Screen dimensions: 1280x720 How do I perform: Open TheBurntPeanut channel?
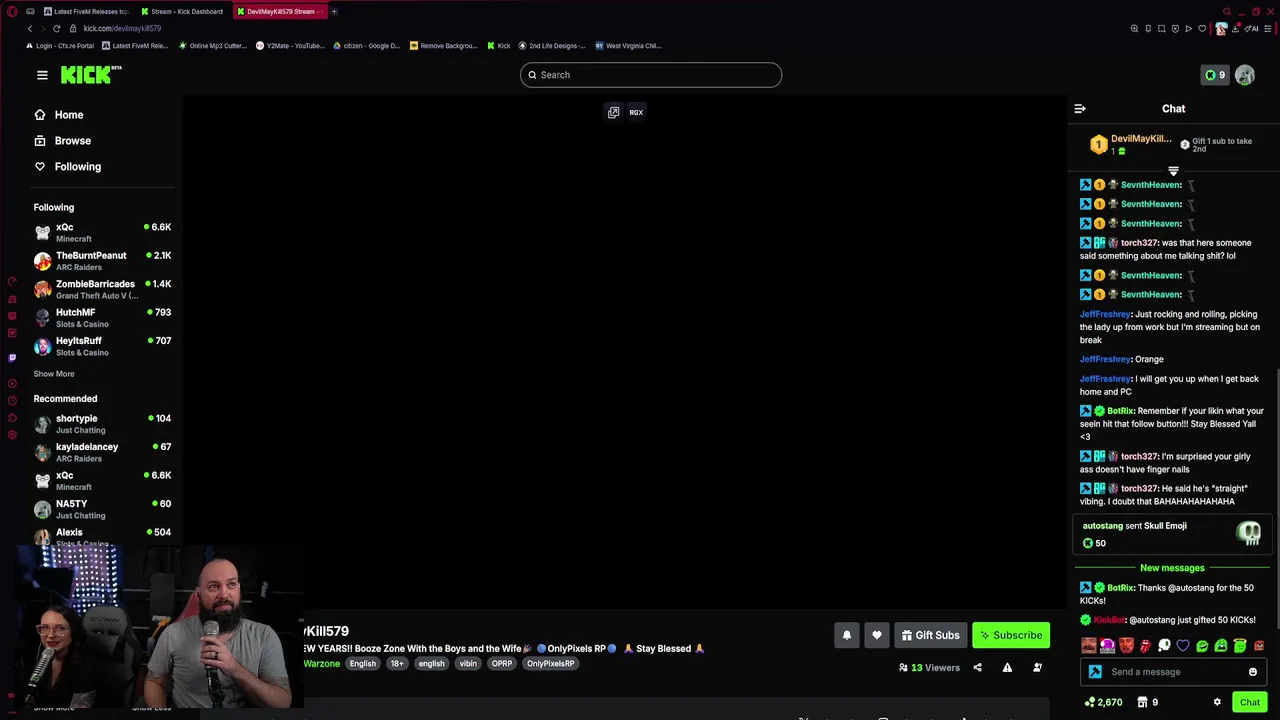point(102,261)
